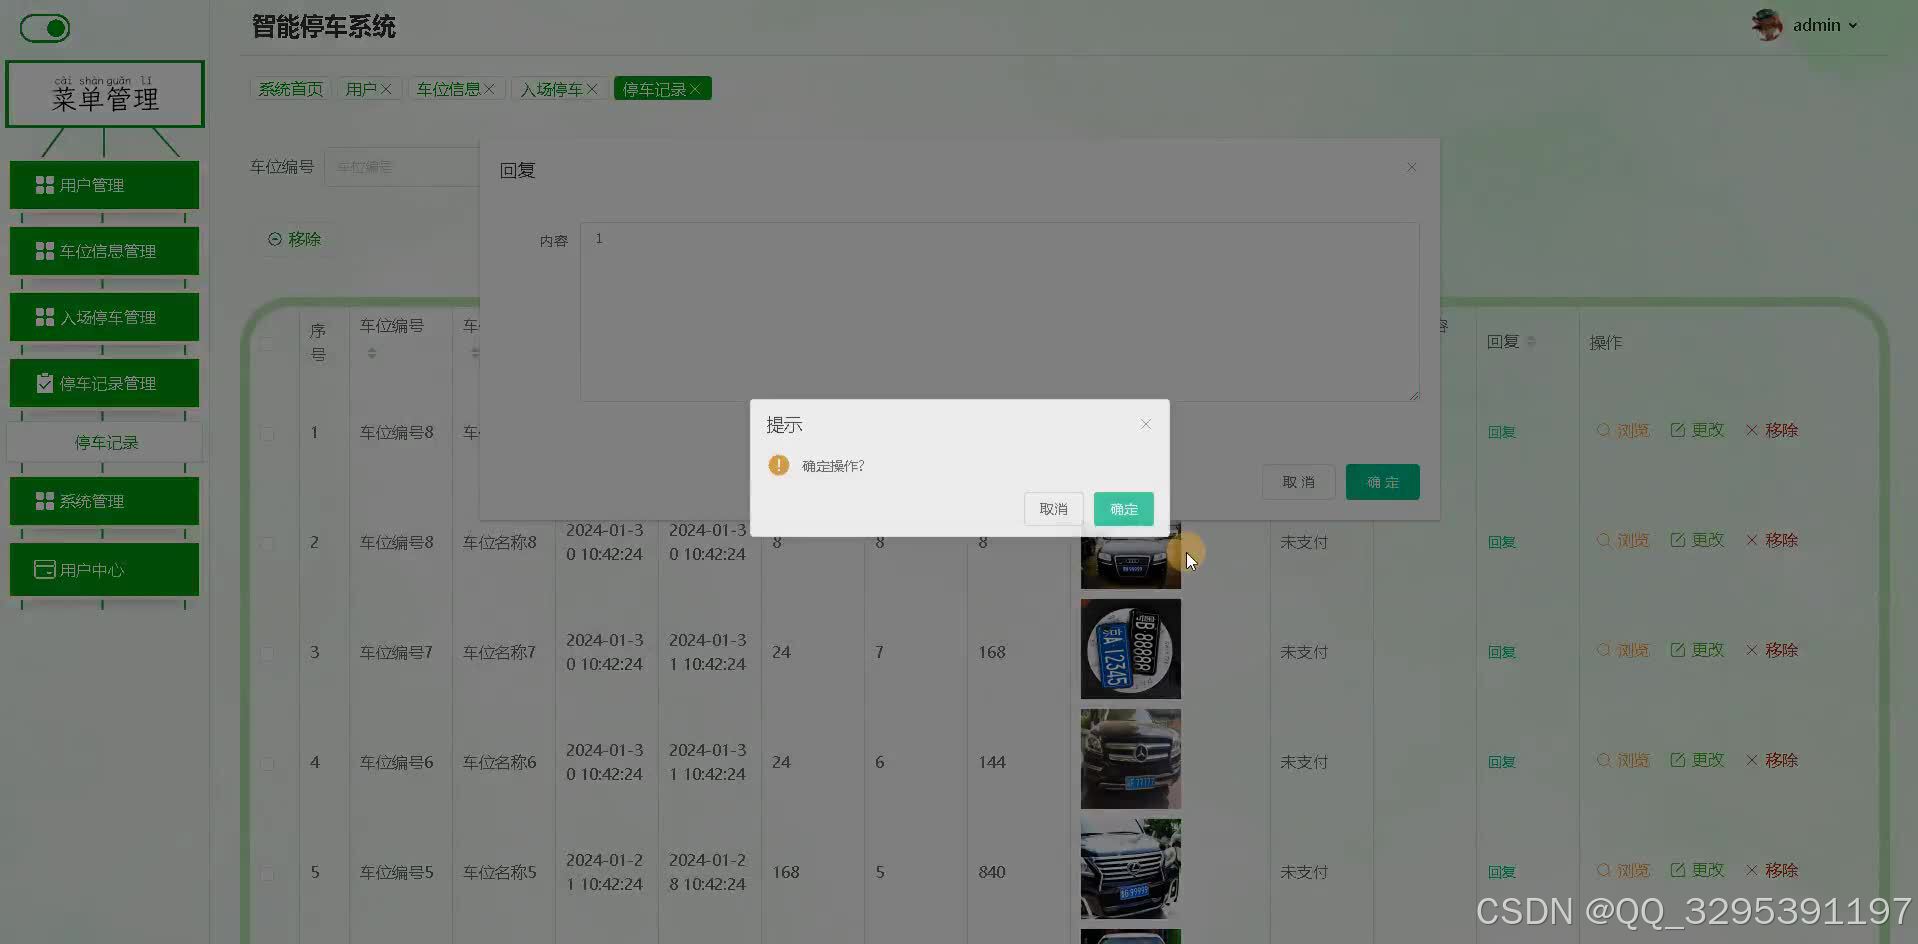Sort by 回复 column arrows
The image size is (1918, 944).
point(1531,342)
